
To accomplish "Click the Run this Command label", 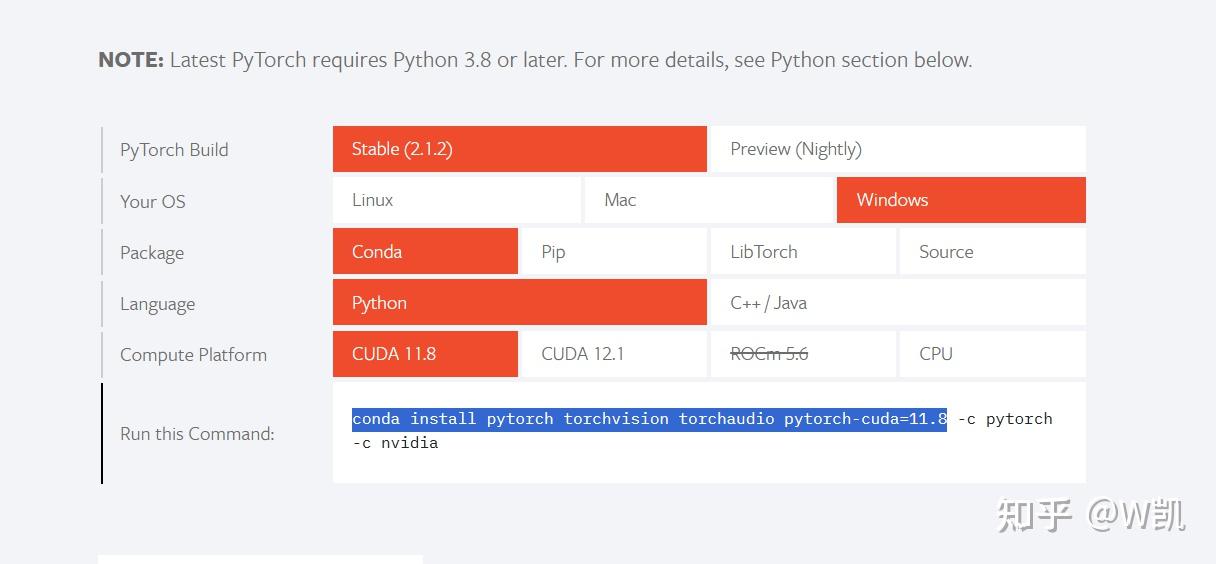I will coord(197,434).
